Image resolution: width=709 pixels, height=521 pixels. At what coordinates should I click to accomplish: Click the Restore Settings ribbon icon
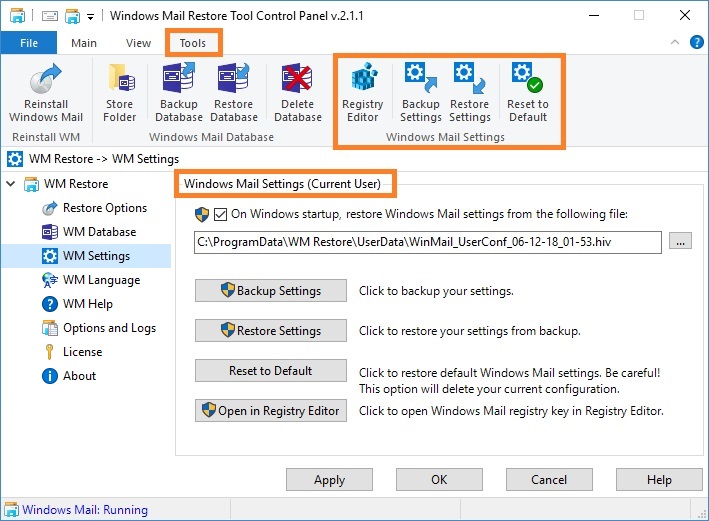coord(470,92)
